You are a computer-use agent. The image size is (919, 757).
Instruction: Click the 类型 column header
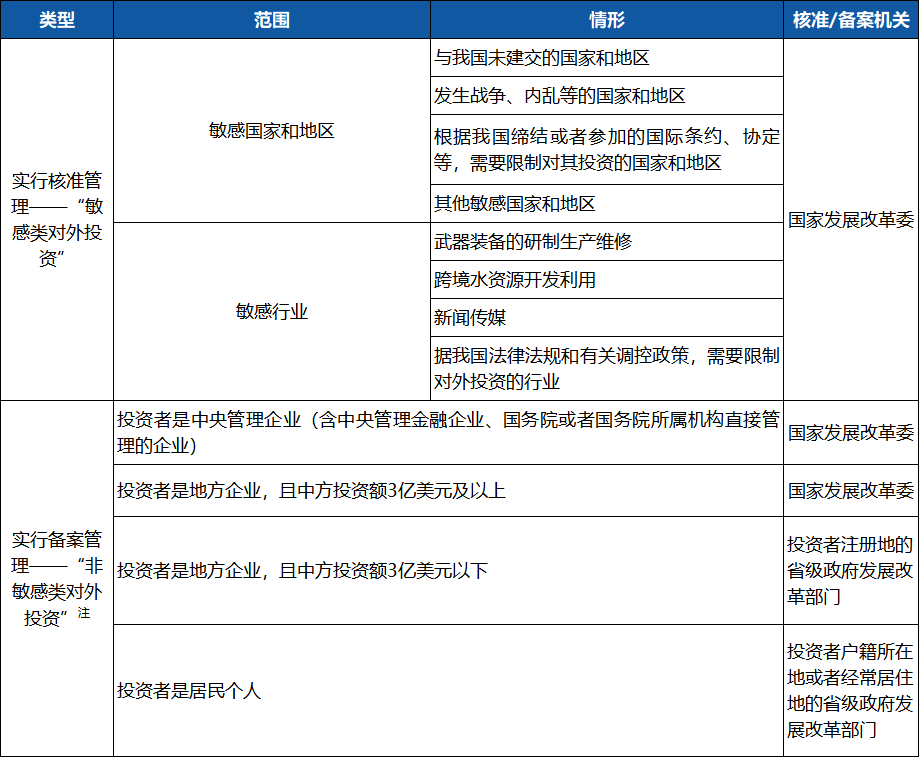[x=57, y=20]
